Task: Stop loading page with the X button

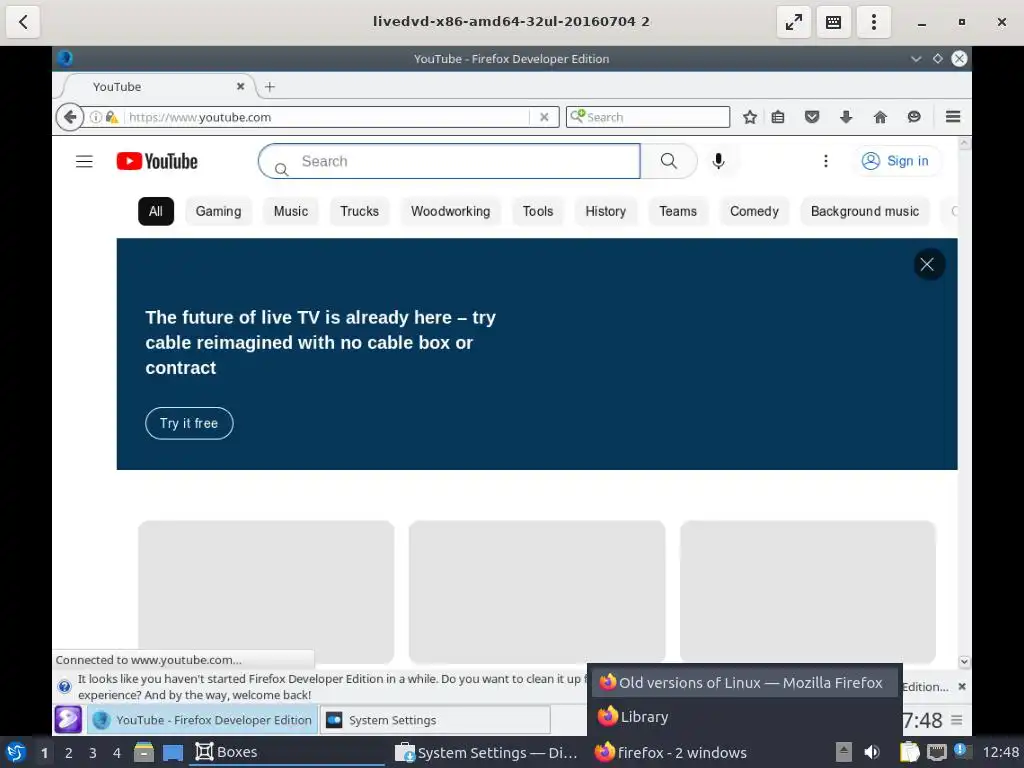Action: 544,117
